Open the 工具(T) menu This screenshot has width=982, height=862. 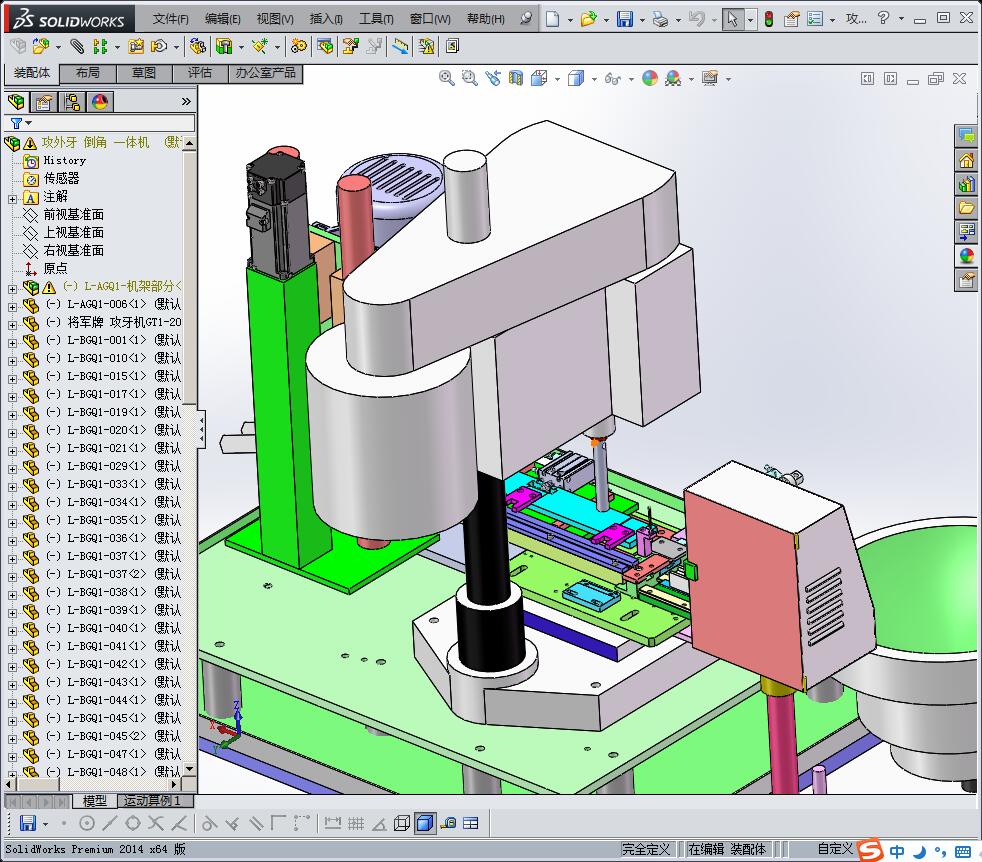tap(376, 19)
